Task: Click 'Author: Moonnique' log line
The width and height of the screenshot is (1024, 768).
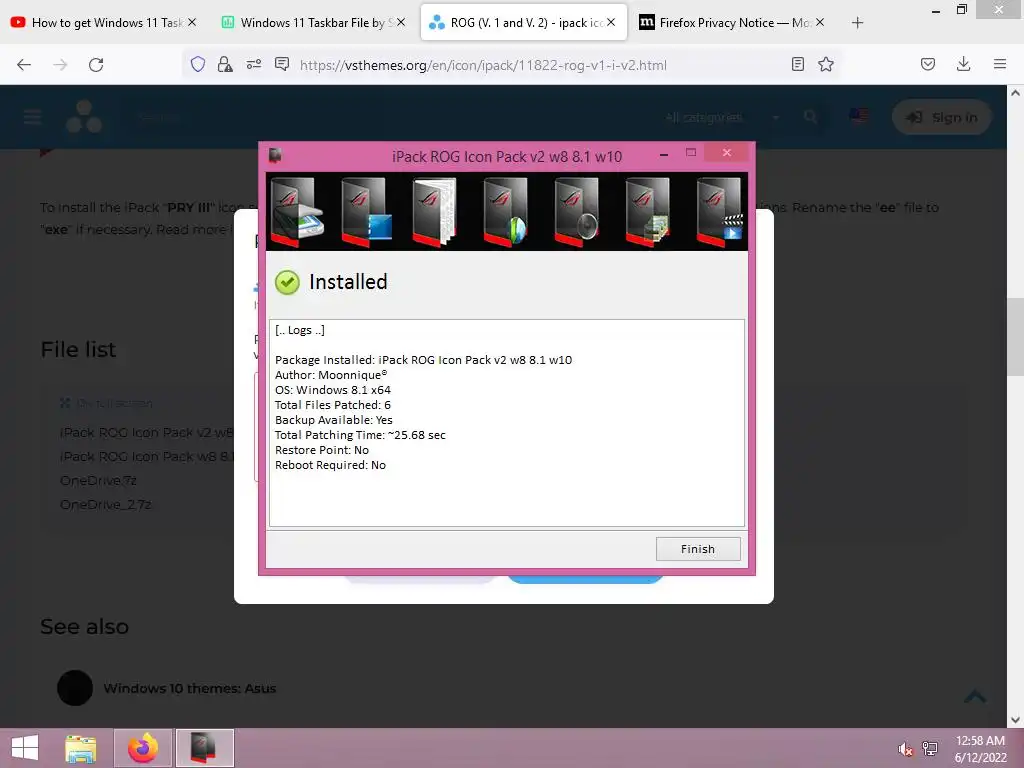Action: pos(330,375)
